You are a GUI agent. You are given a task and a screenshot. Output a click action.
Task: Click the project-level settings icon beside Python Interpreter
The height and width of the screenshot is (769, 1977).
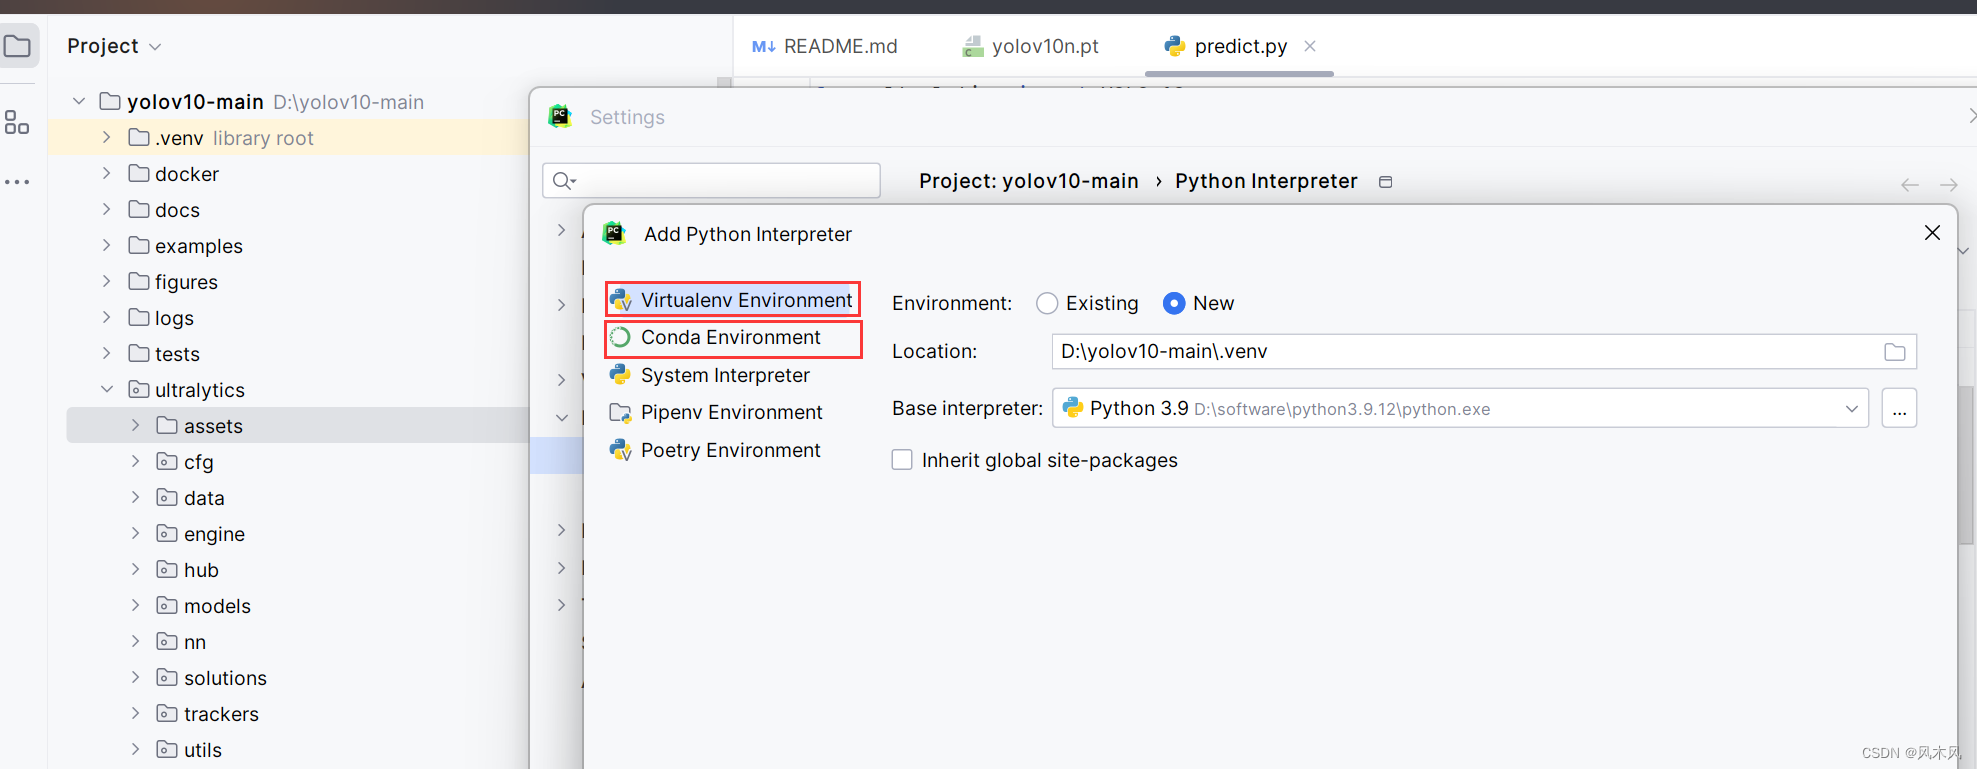(x=1386, y=182)
